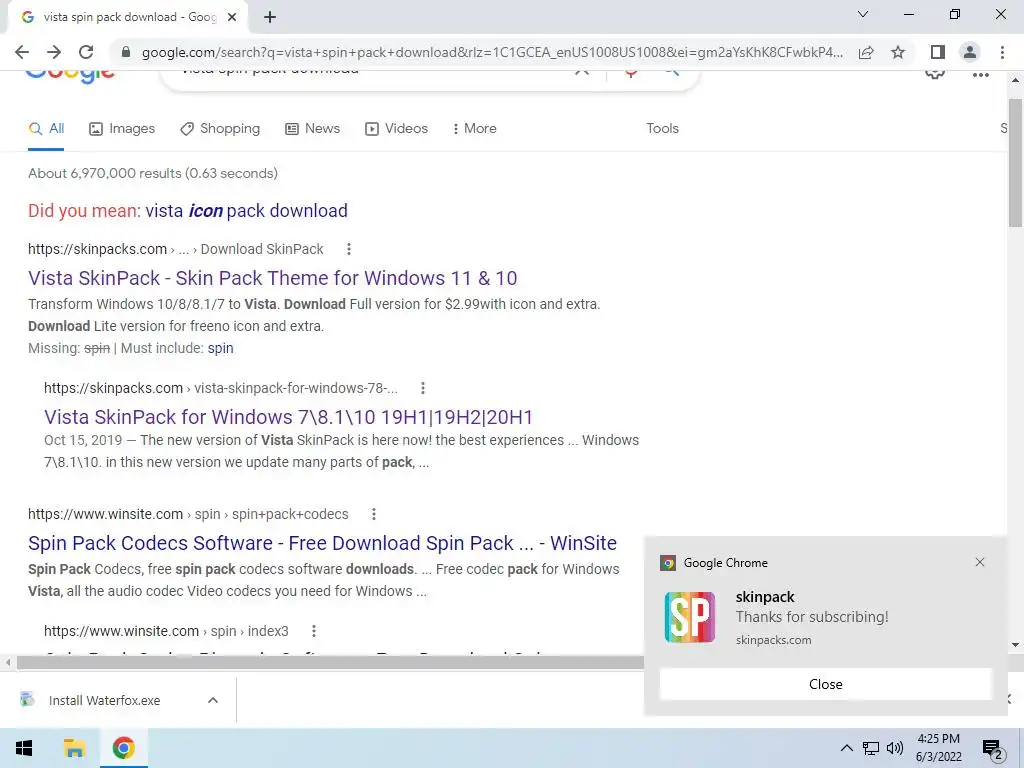Open the clock showing 4:25 PM
This screenshot has height=768, width=1024.
[938, 748]
